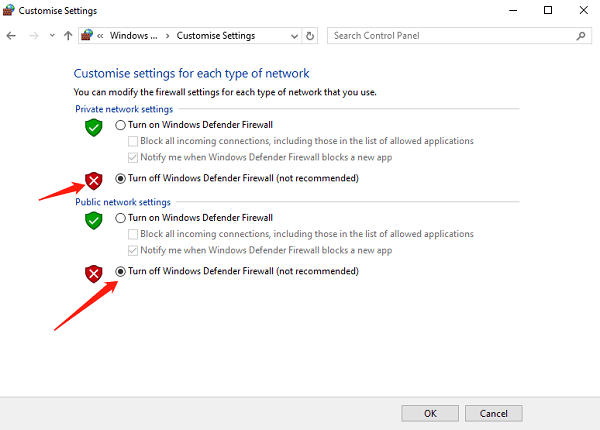Click the green shield icon in the Public section
The height and width of the screenshot is (430, 600).
(94, 220)
